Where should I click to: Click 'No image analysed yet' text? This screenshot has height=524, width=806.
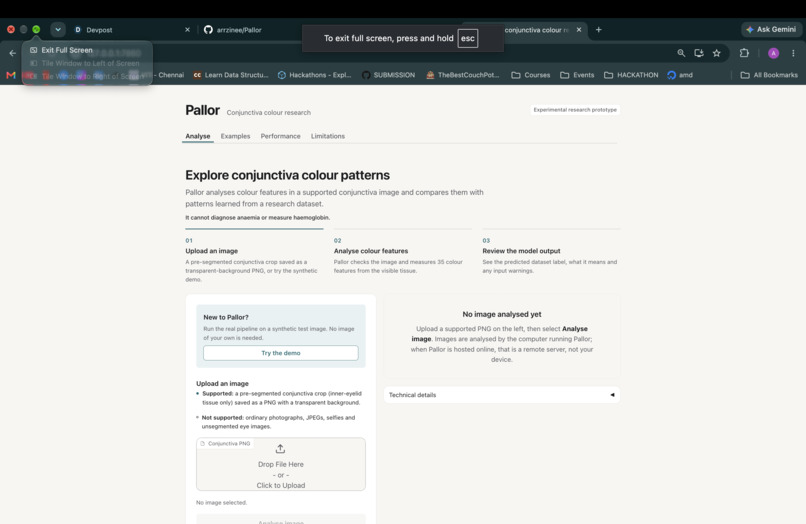502,314
